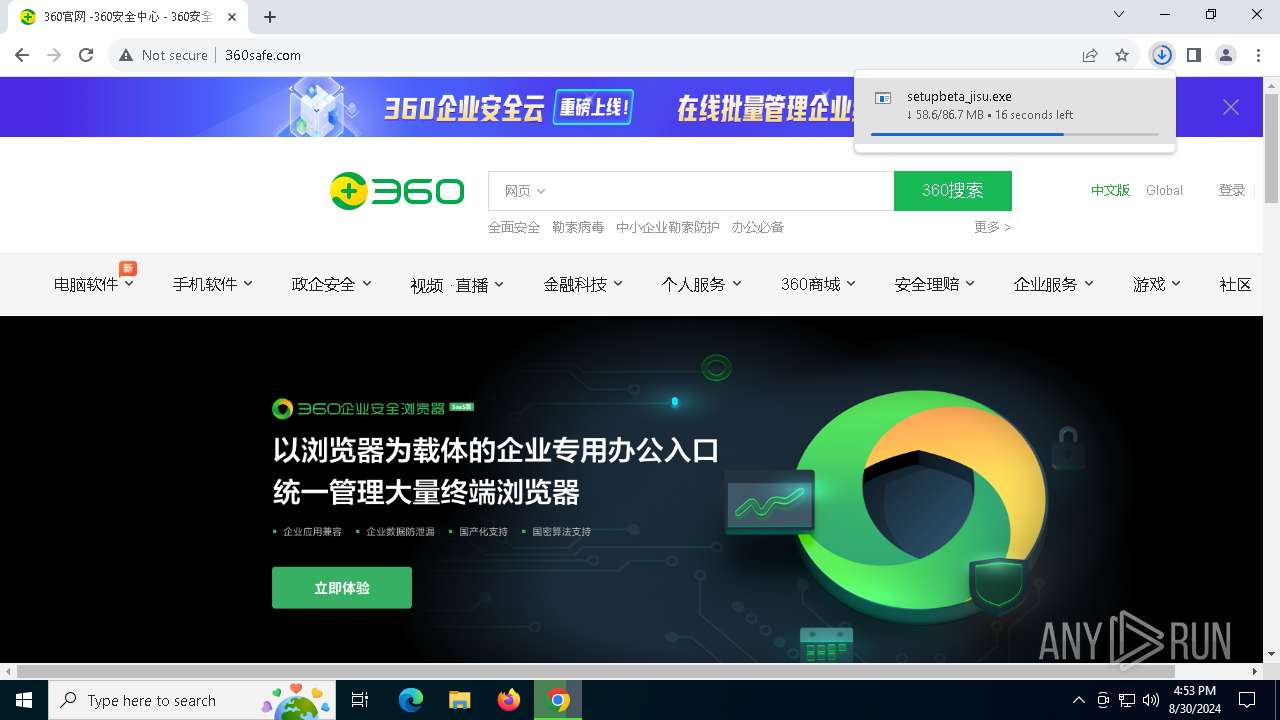Open Windows notification center
1280x720 pixels.
[1247, 700]
